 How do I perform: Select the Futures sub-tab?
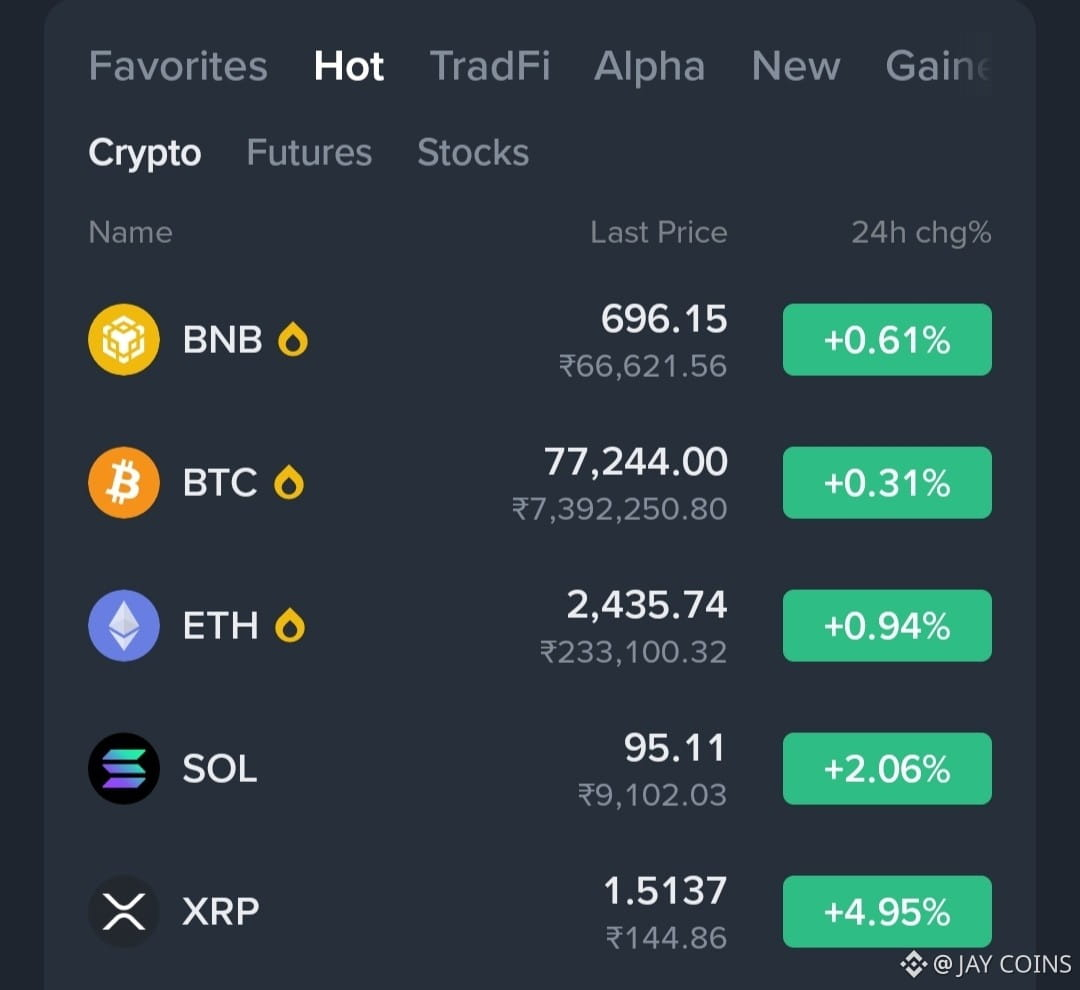tap(309, 152)
